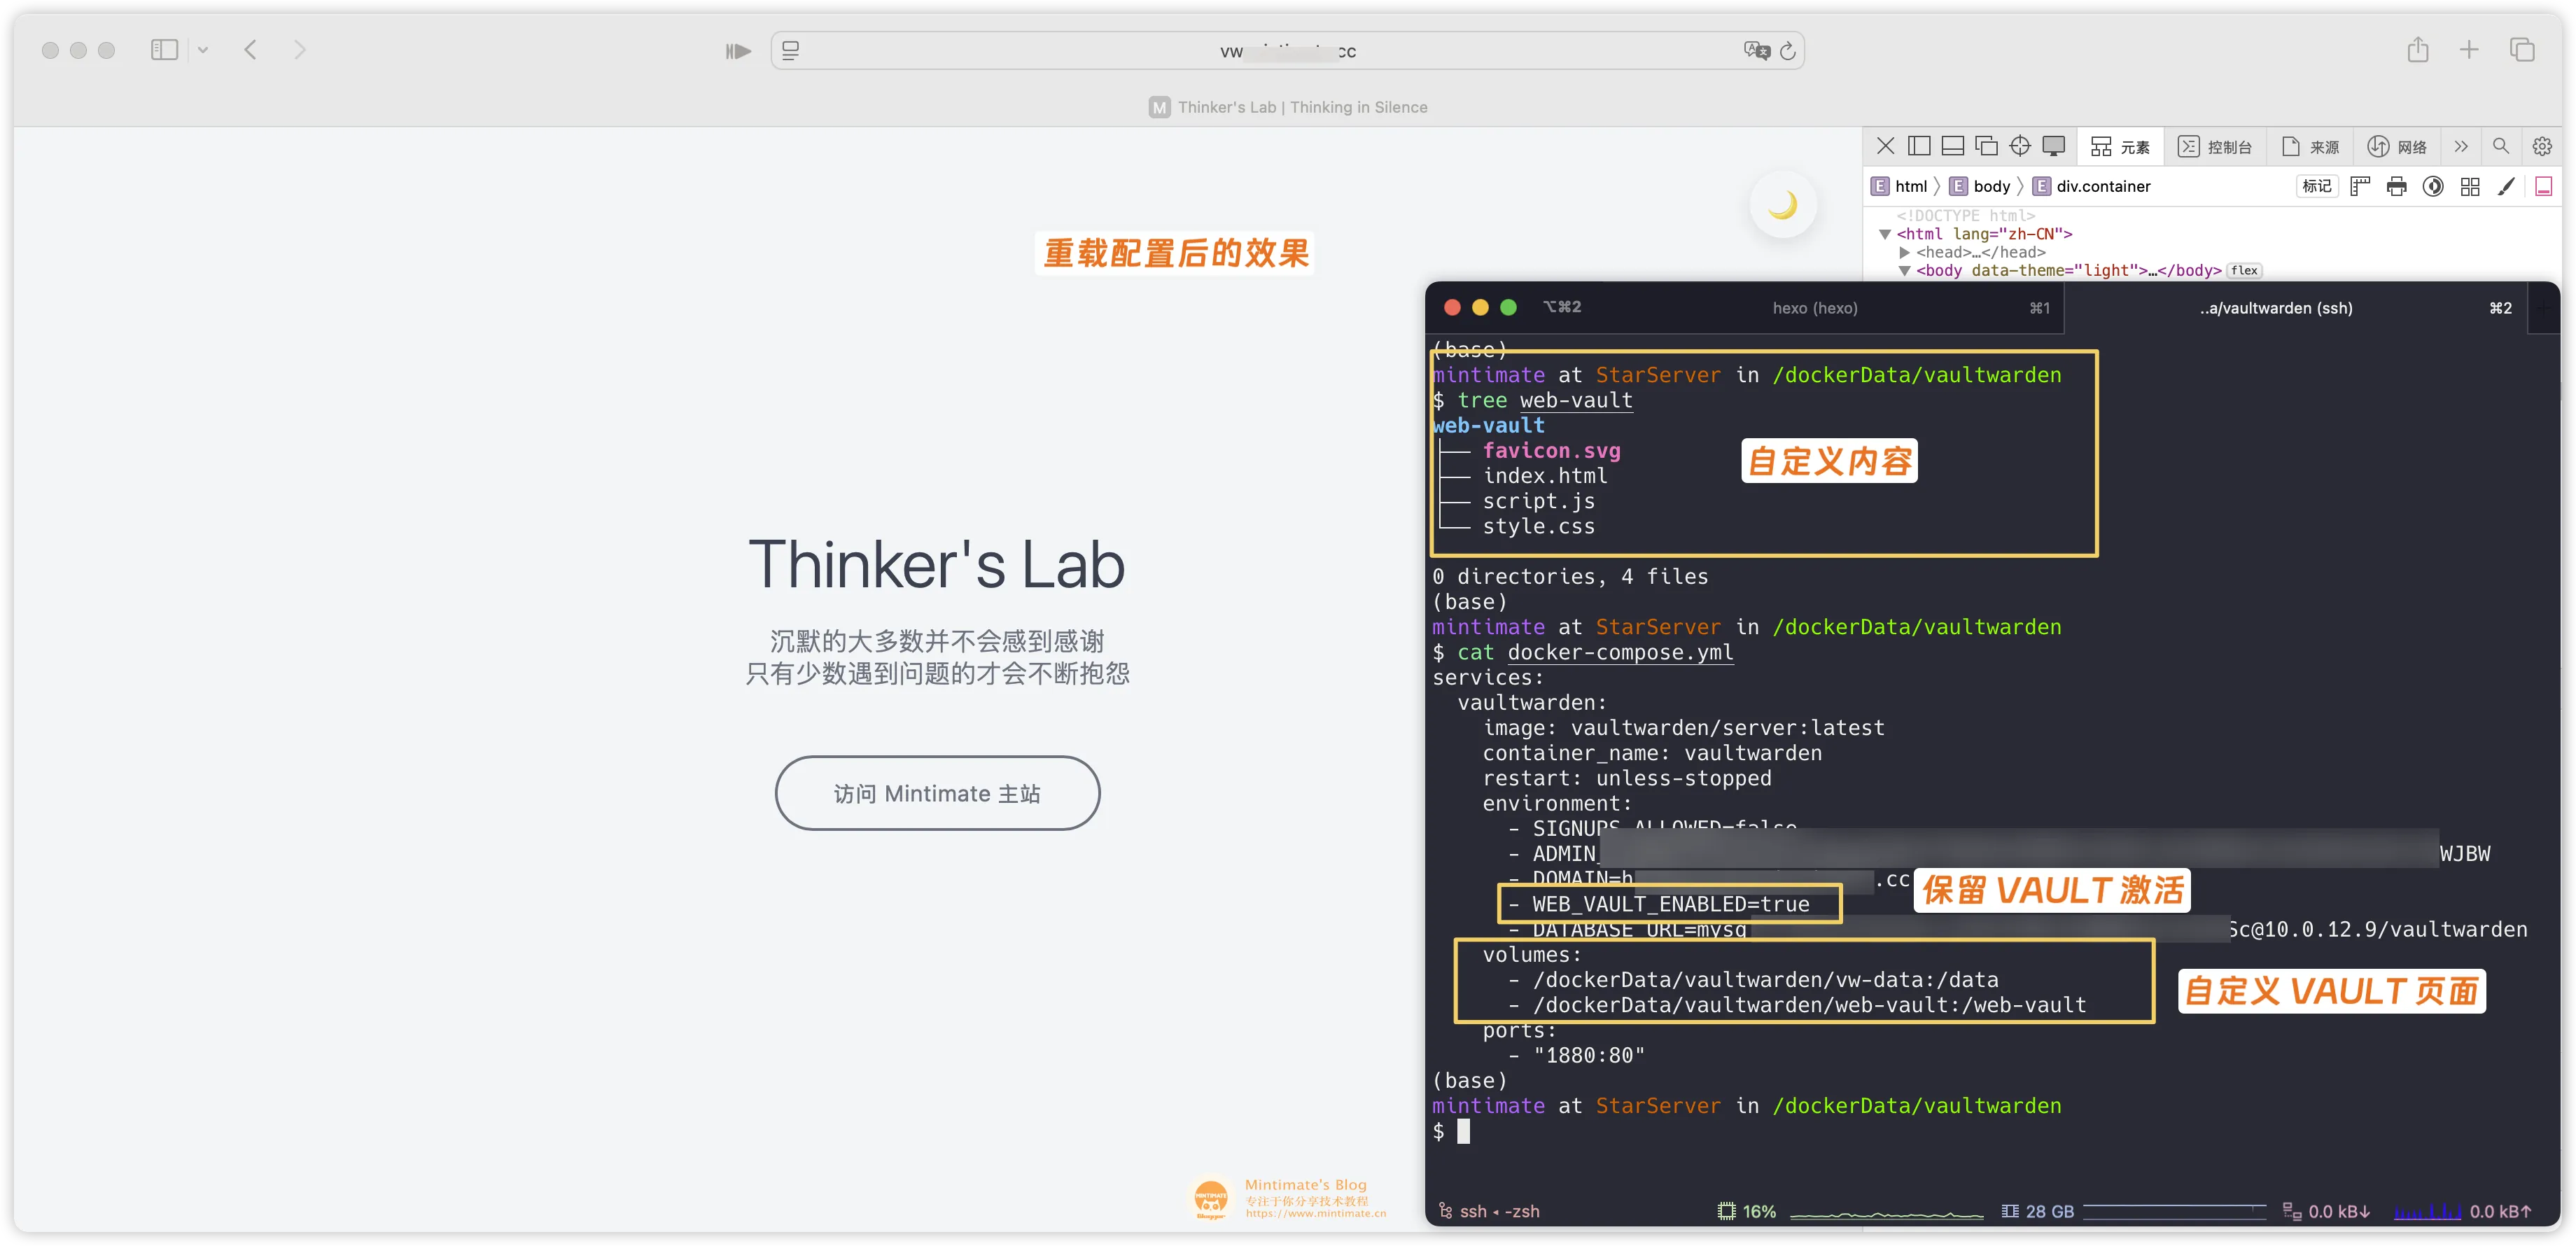
Task: Switch to the hexo (hexo) terminal tab
Action: pos(1815,309)
